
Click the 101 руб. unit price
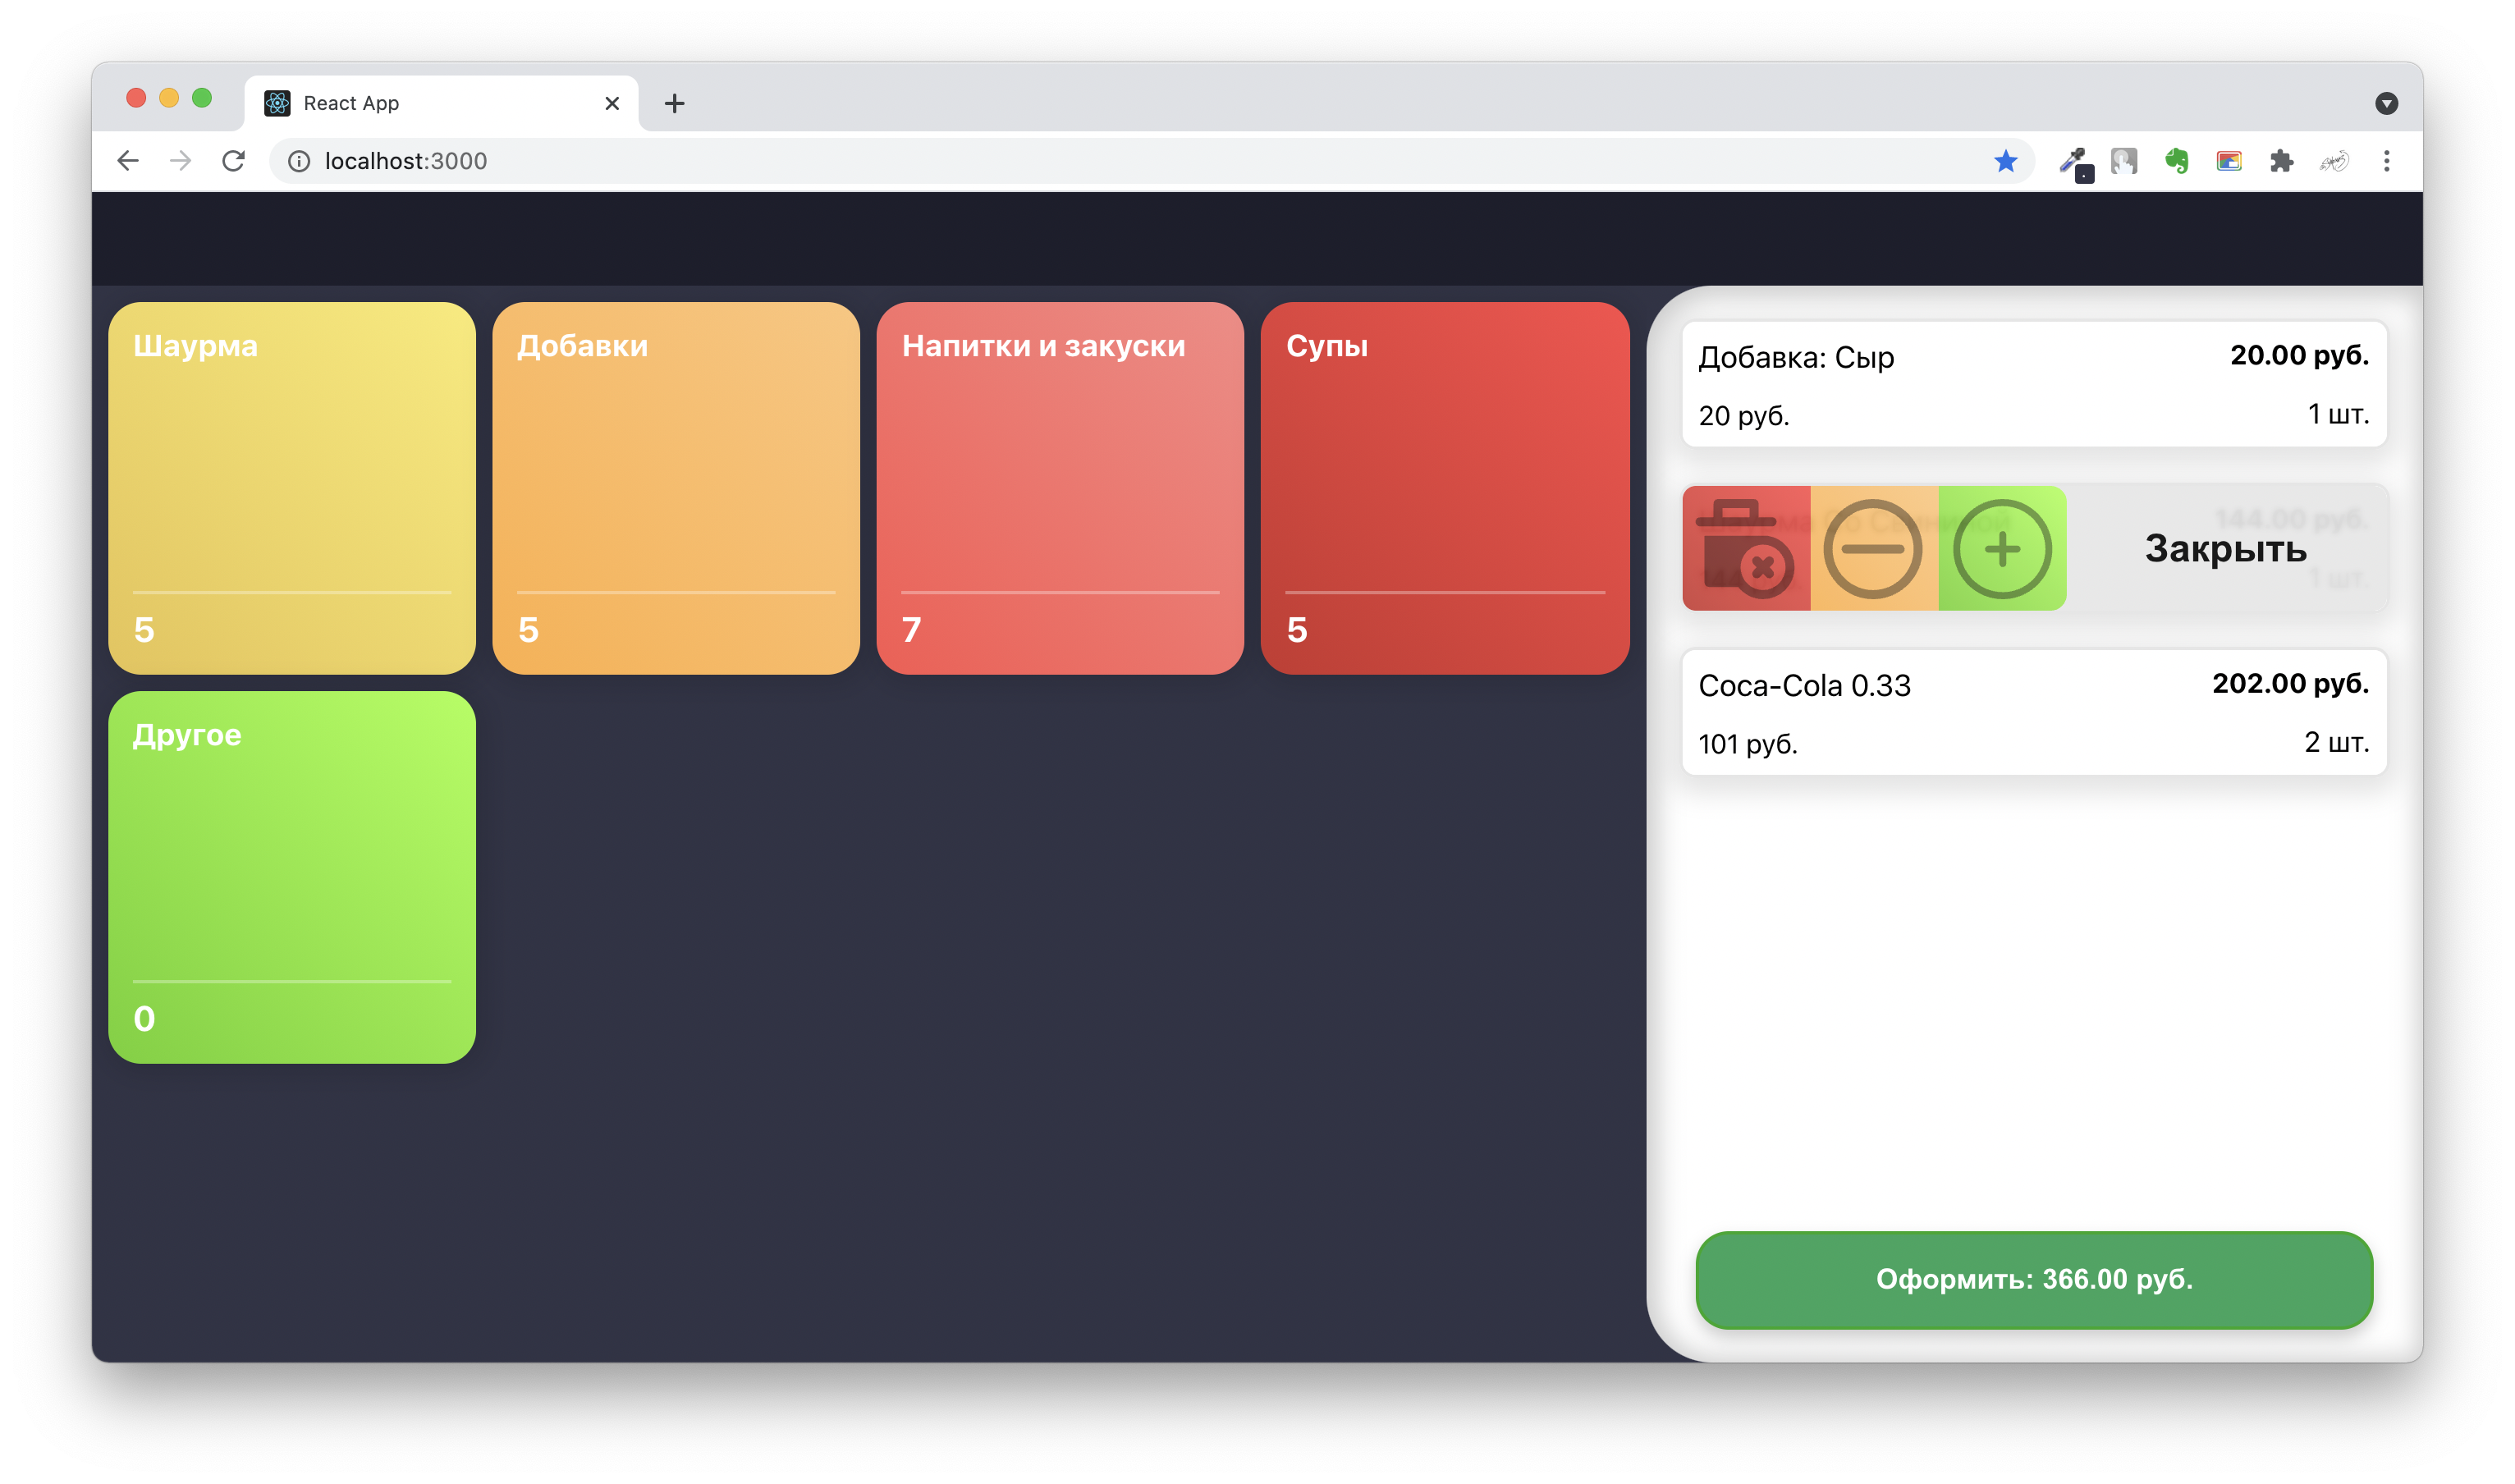[x=1747, y=744]
